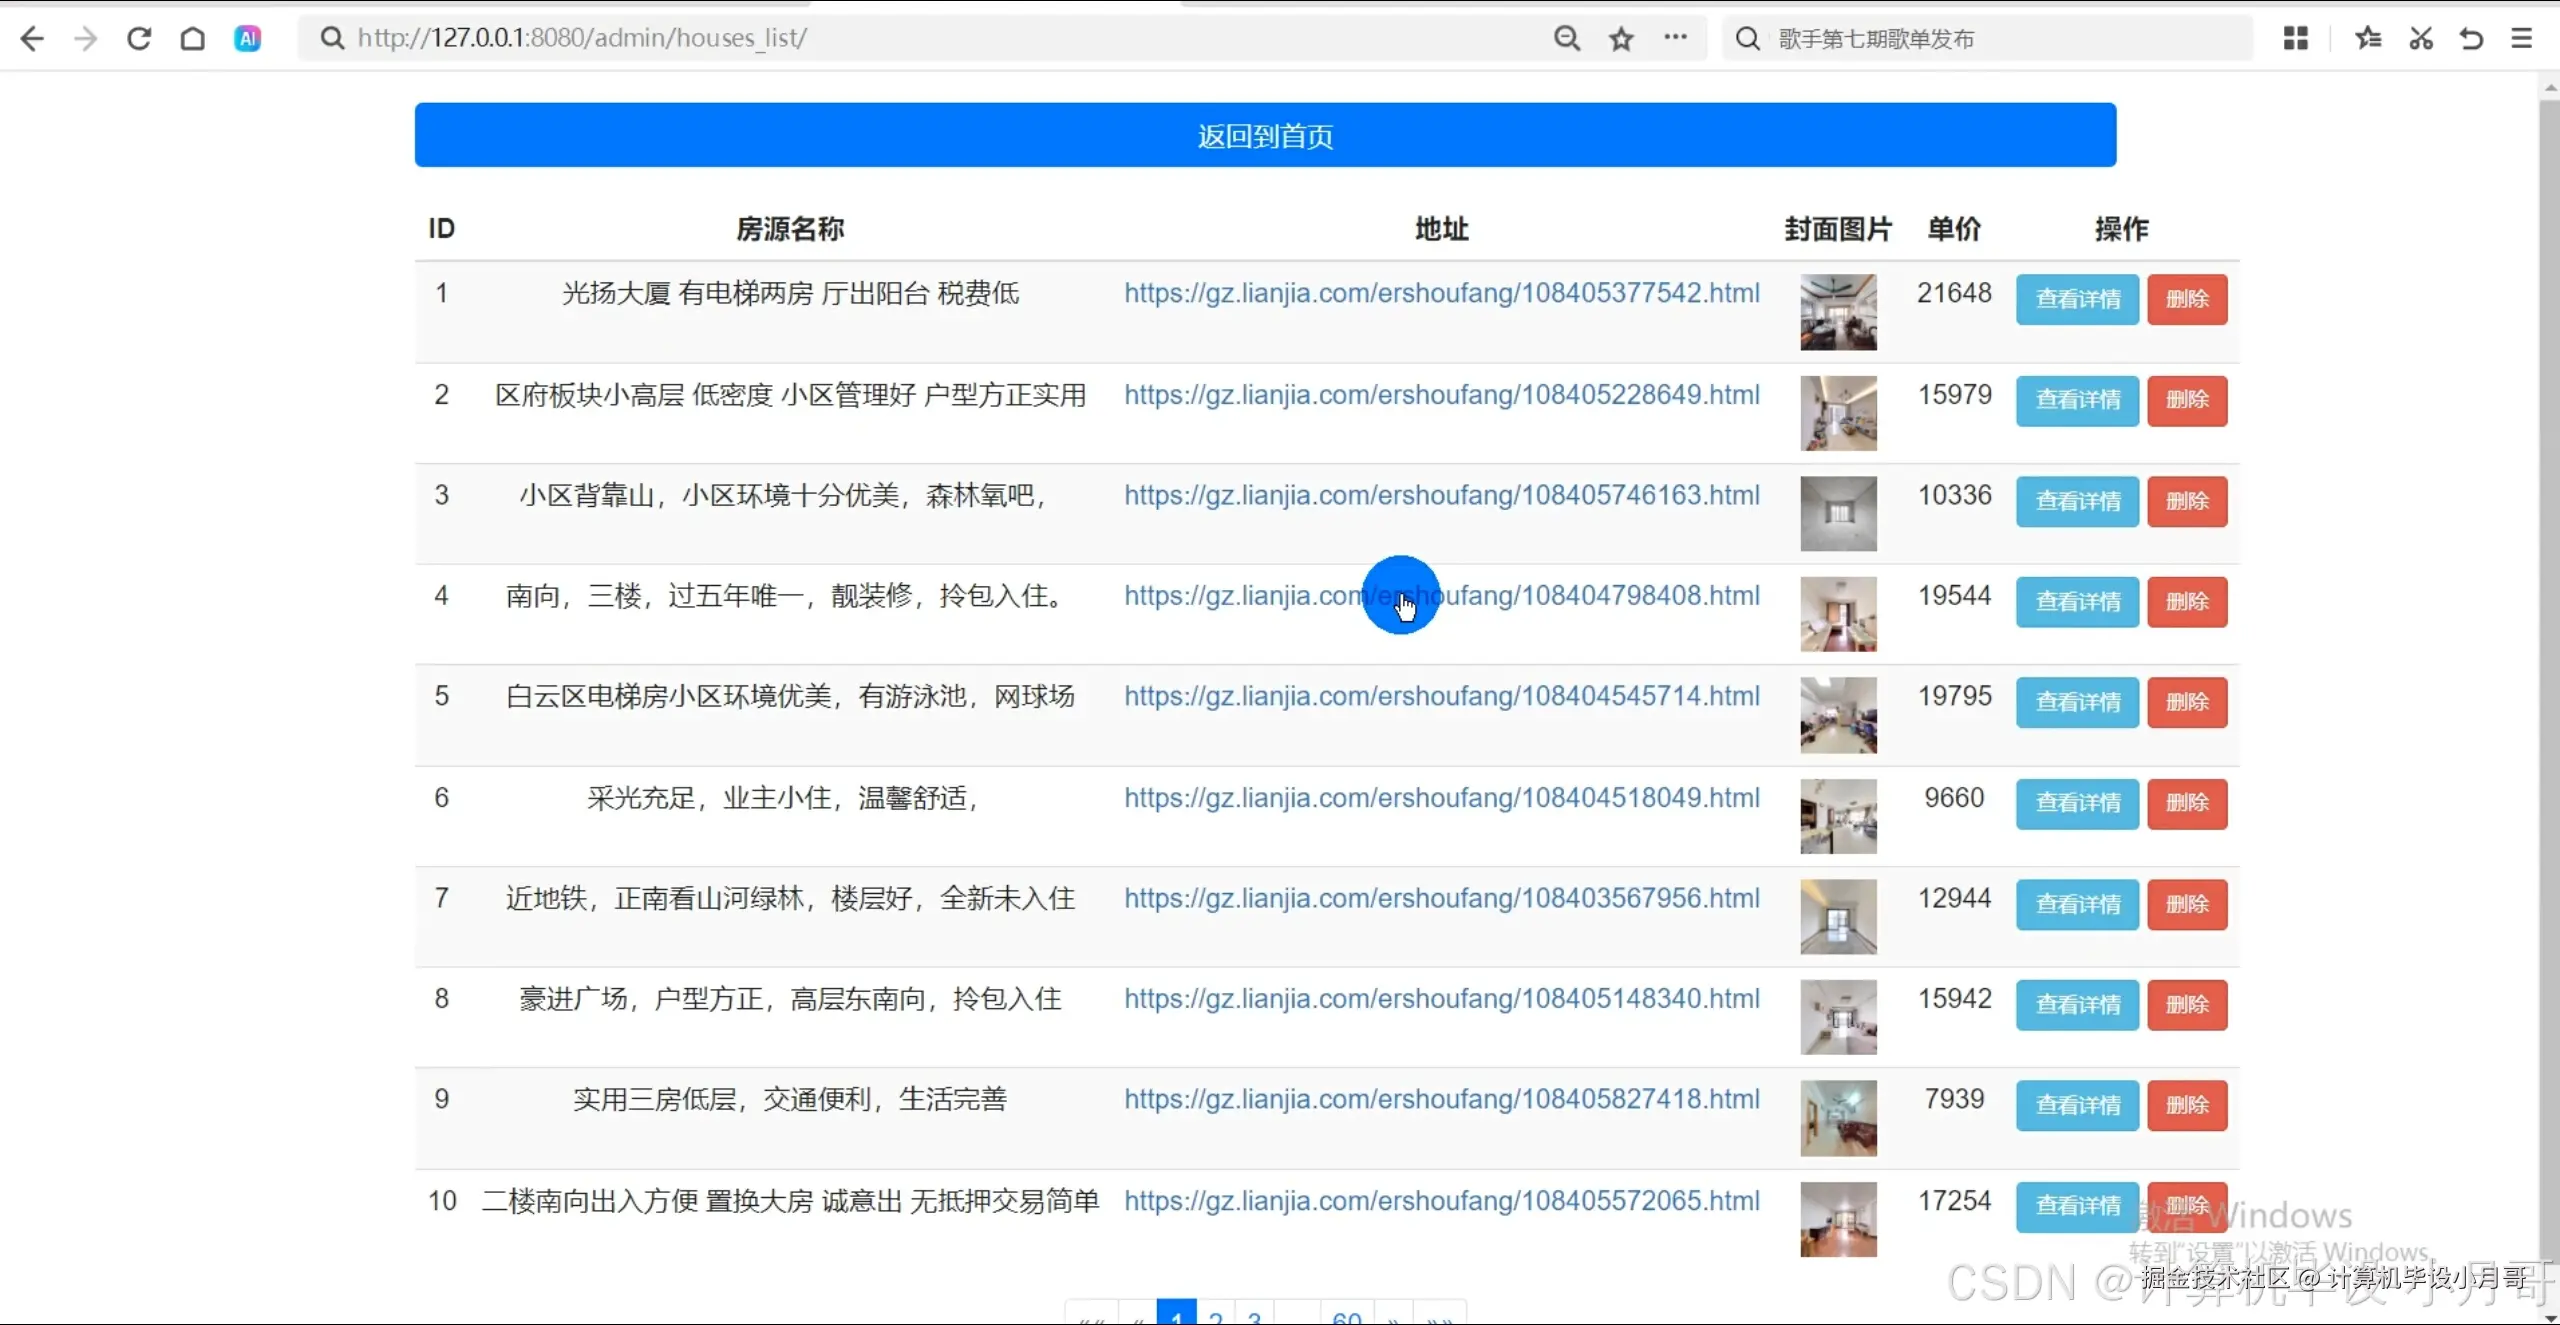
Task: Bookmark the page using the address bar star
Action: tap(1620, 38)
